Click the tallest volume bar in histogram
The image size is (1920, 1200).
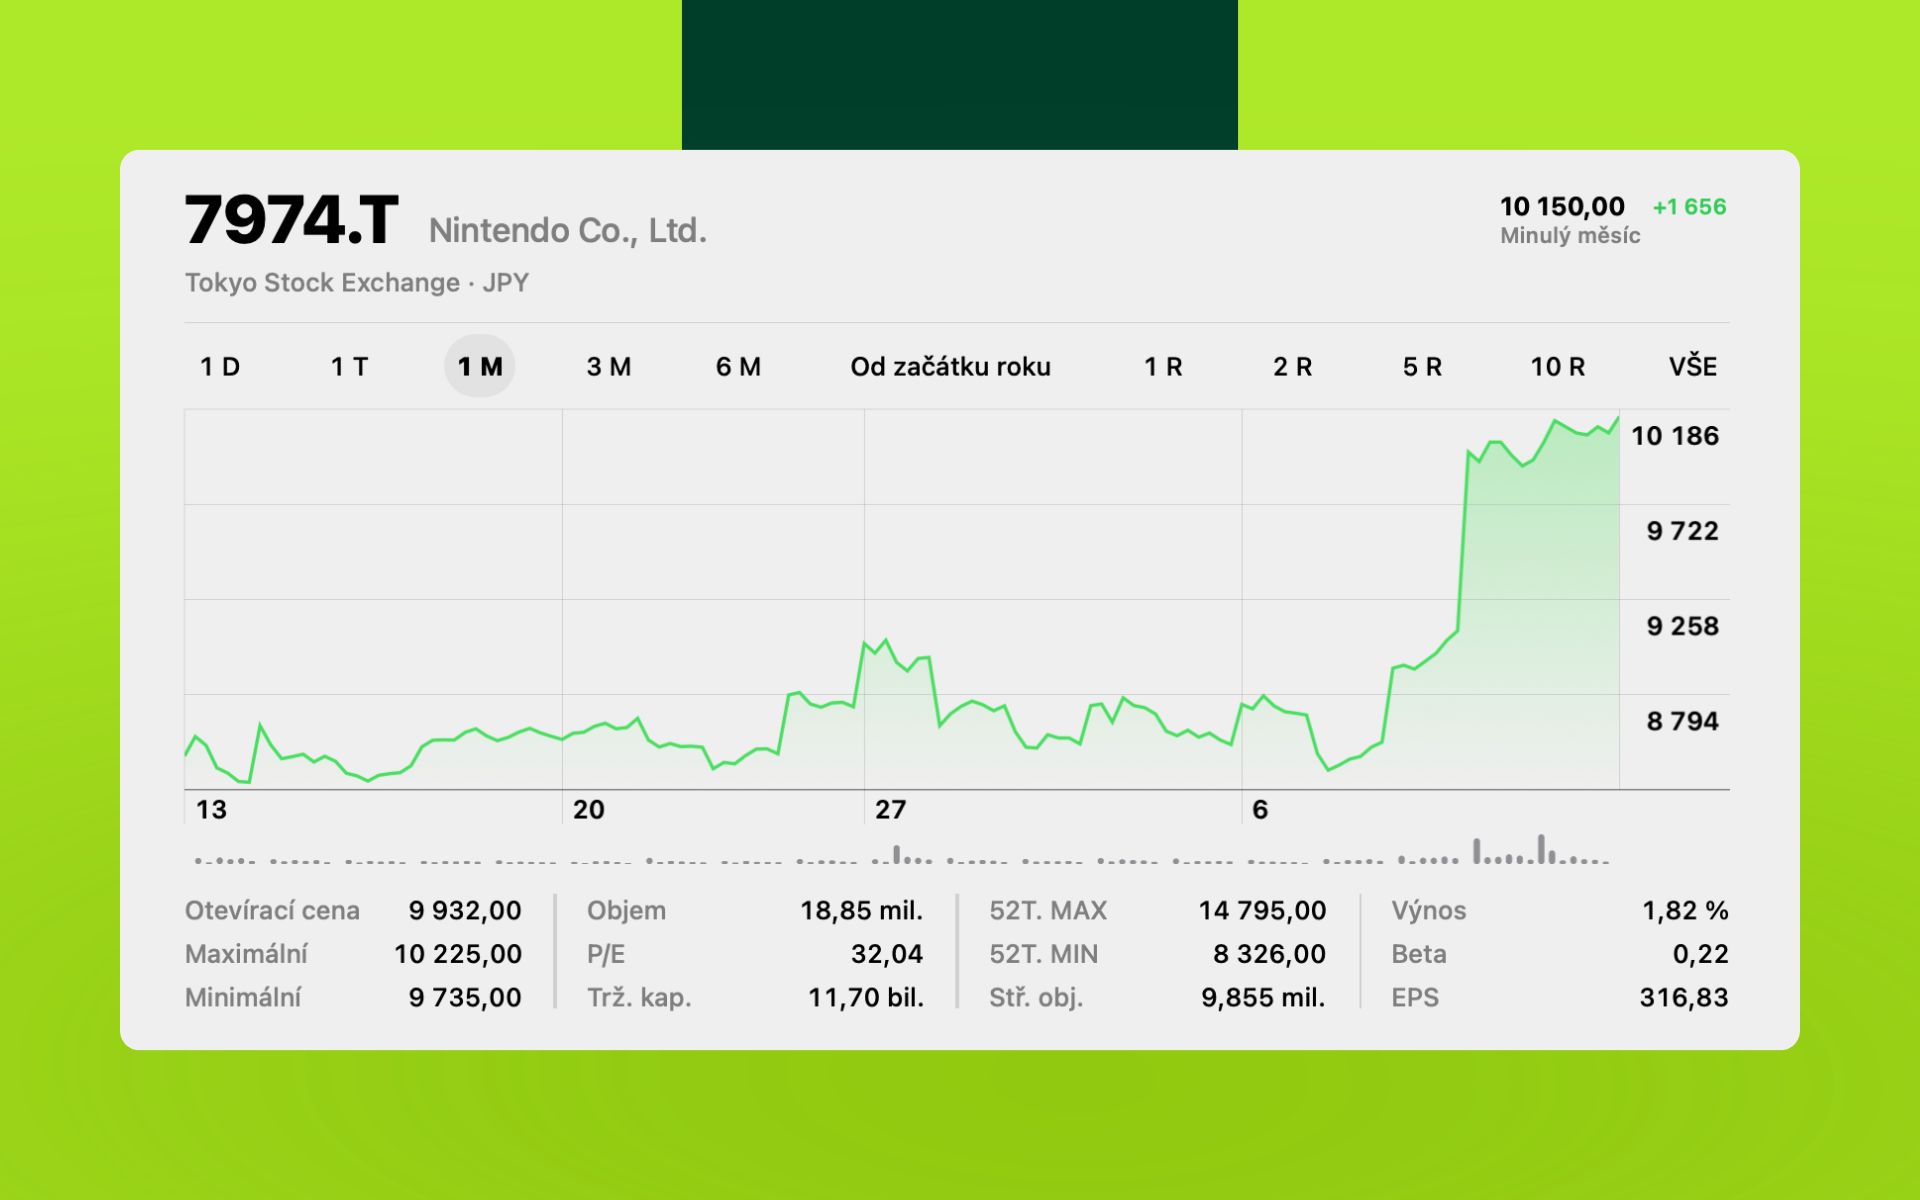pos(1541,849)
